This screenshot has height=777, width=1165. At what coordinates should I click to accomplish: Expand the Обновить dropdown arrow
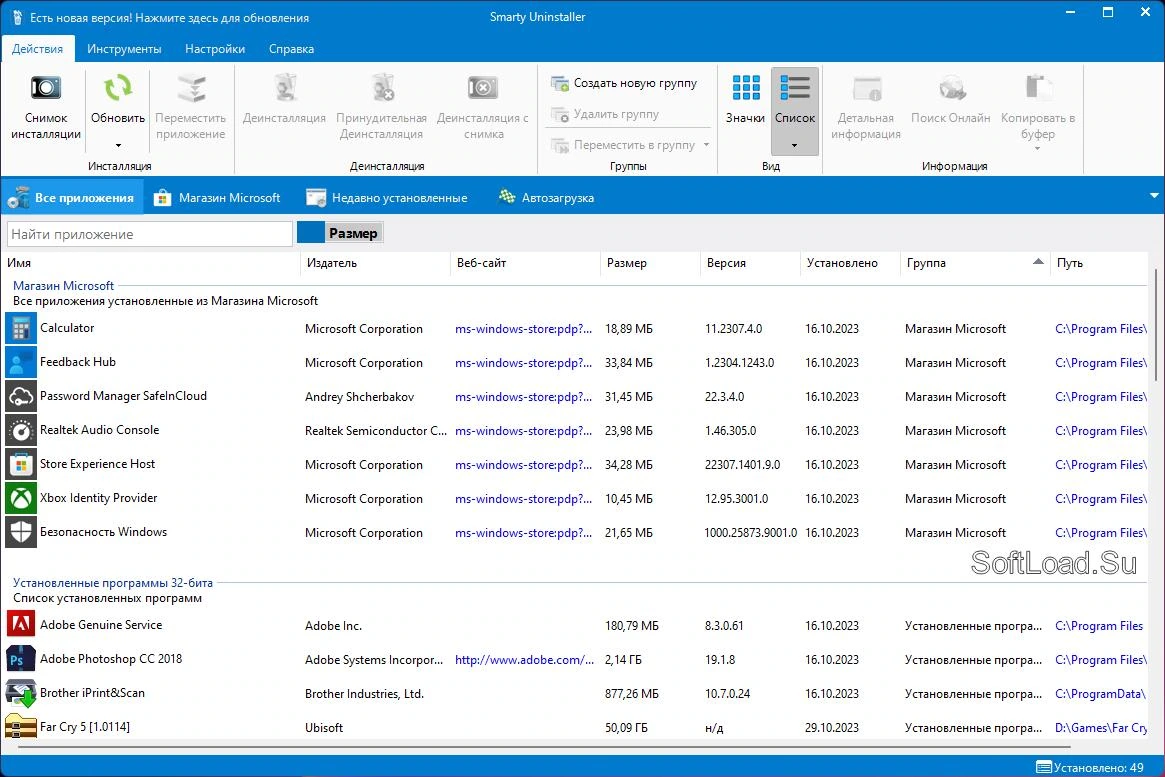click(118, 146)
